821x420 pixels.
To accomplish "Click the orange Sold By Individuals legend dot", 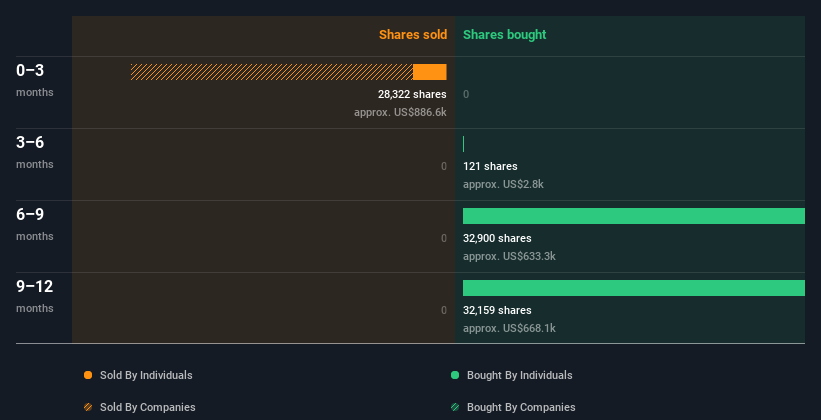I will coord(88,375).
